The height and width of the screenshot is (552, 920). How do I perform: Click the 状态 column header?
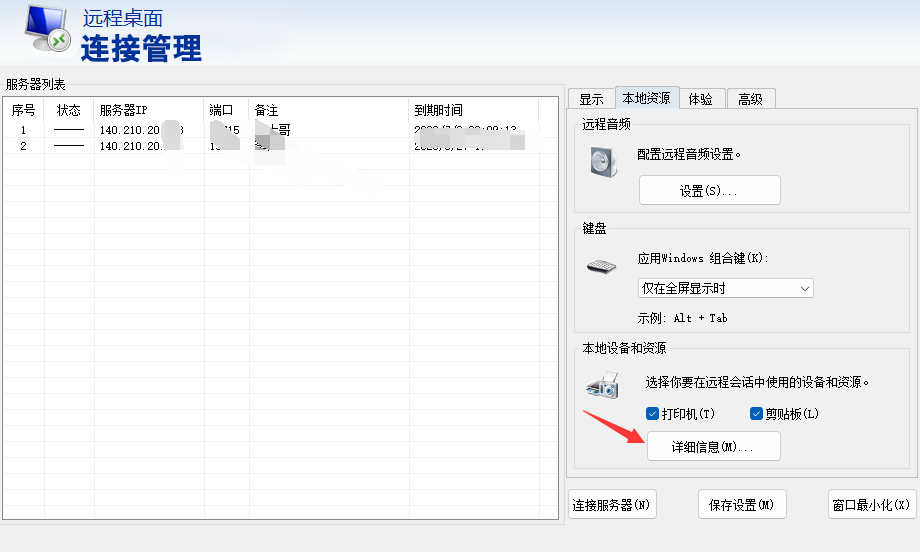click(69, 110)
